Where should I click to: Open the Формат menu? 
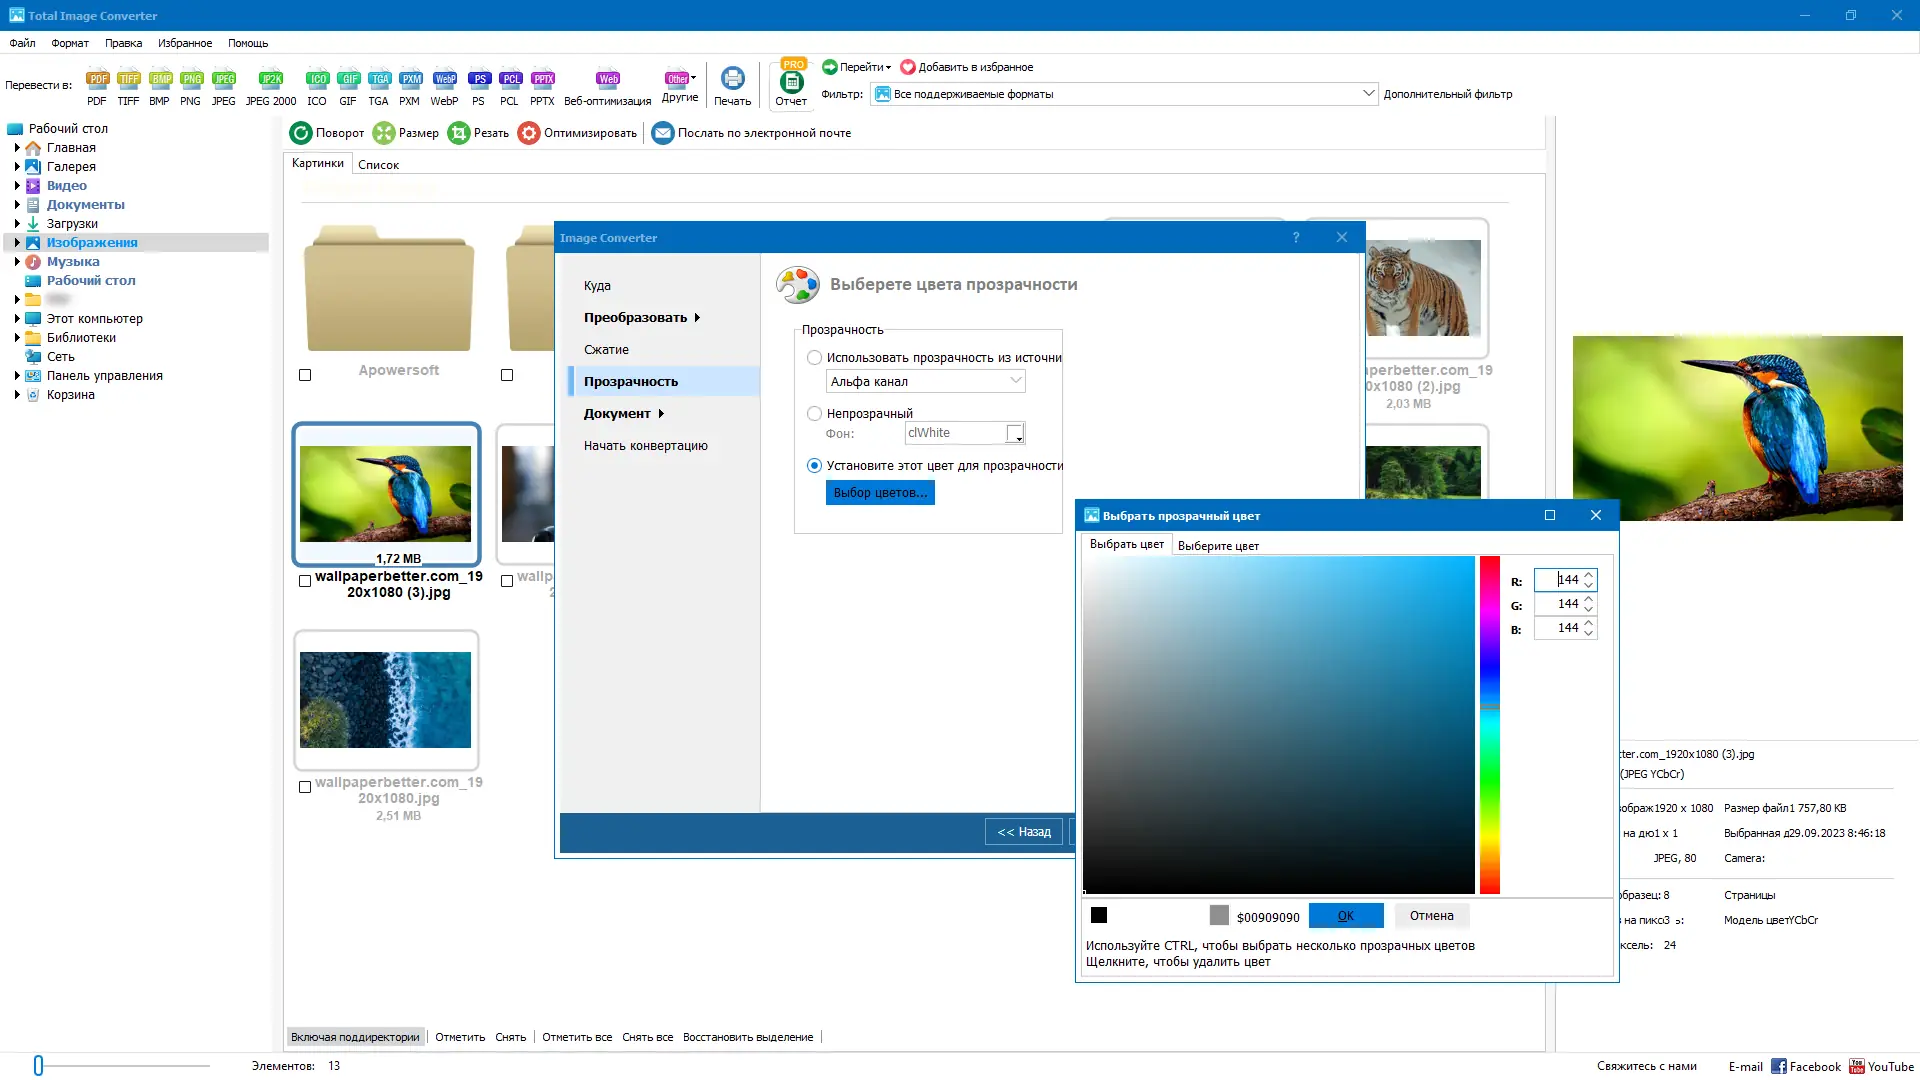(x=69, y=42)
